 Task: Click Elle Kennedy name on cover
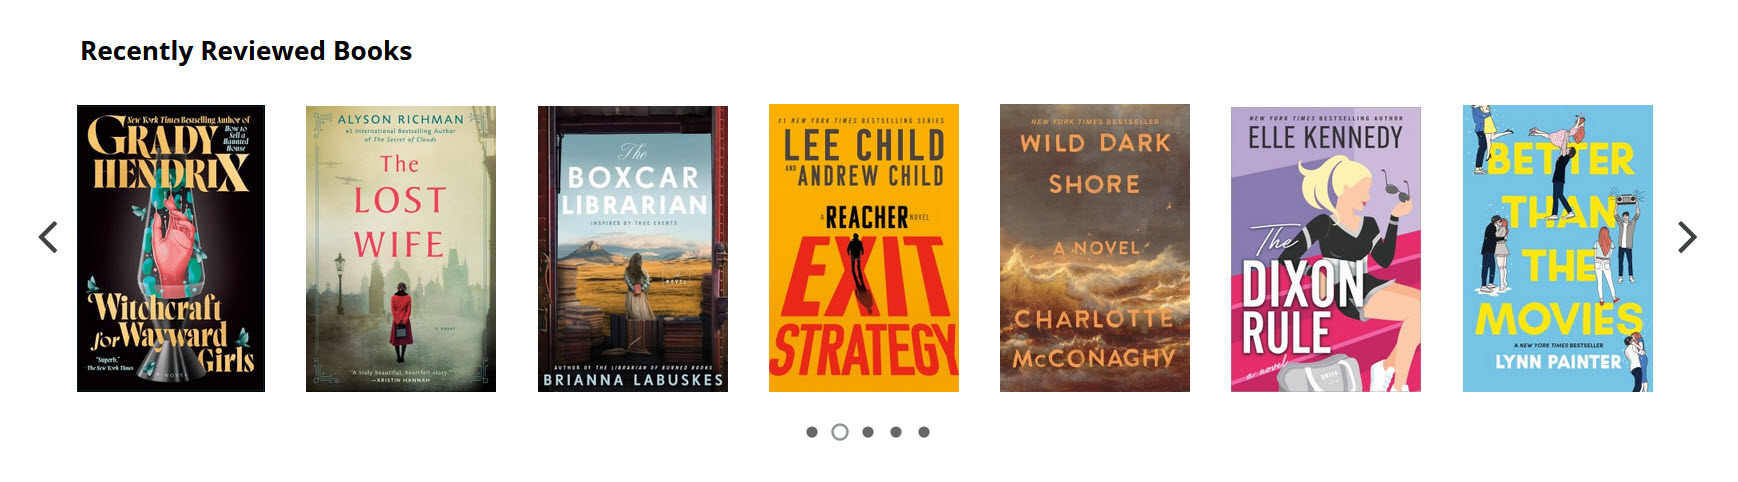1326,137
